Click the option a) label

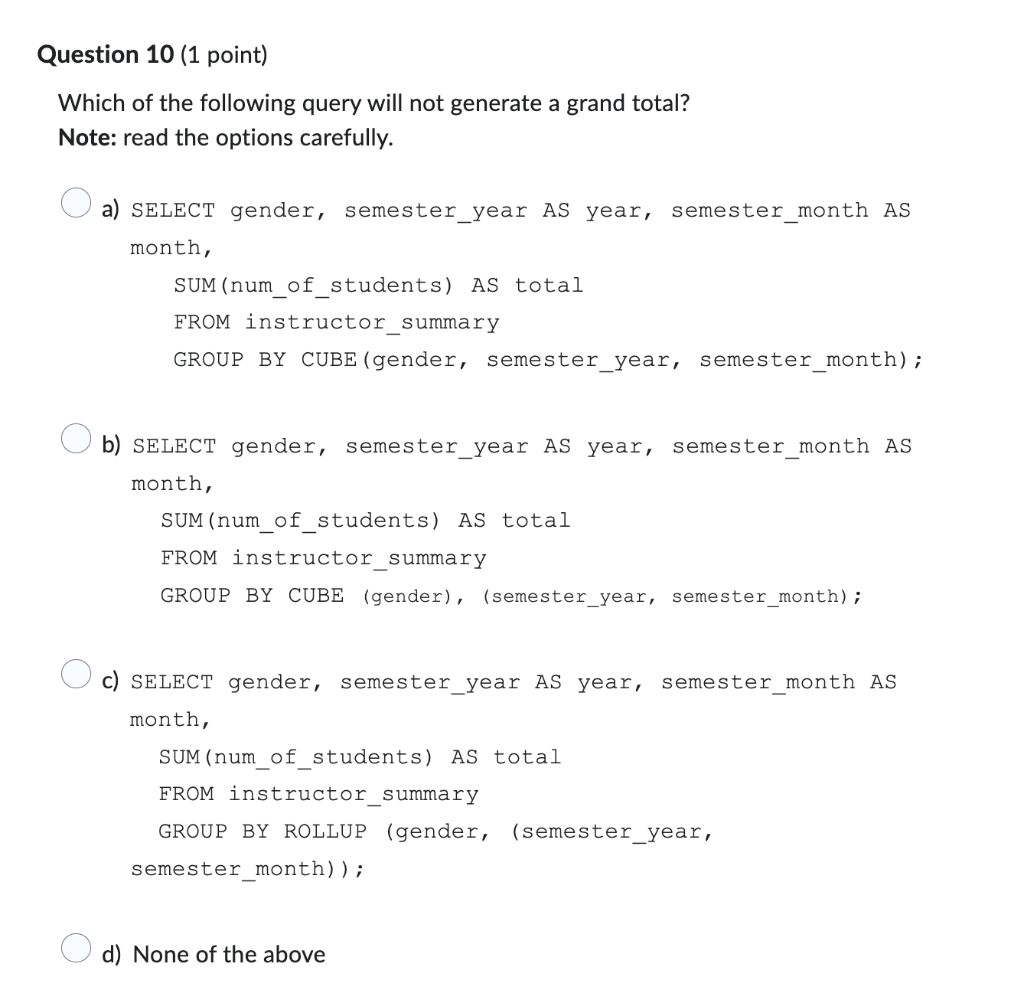(x=109, y=210)
